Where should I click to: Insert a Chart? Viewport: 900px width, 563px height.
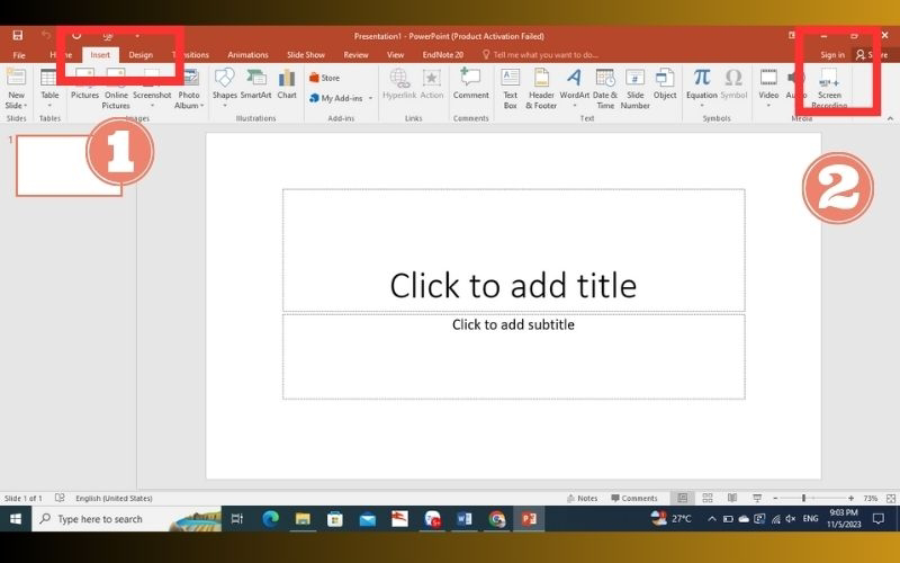click(x=287, y=84)
